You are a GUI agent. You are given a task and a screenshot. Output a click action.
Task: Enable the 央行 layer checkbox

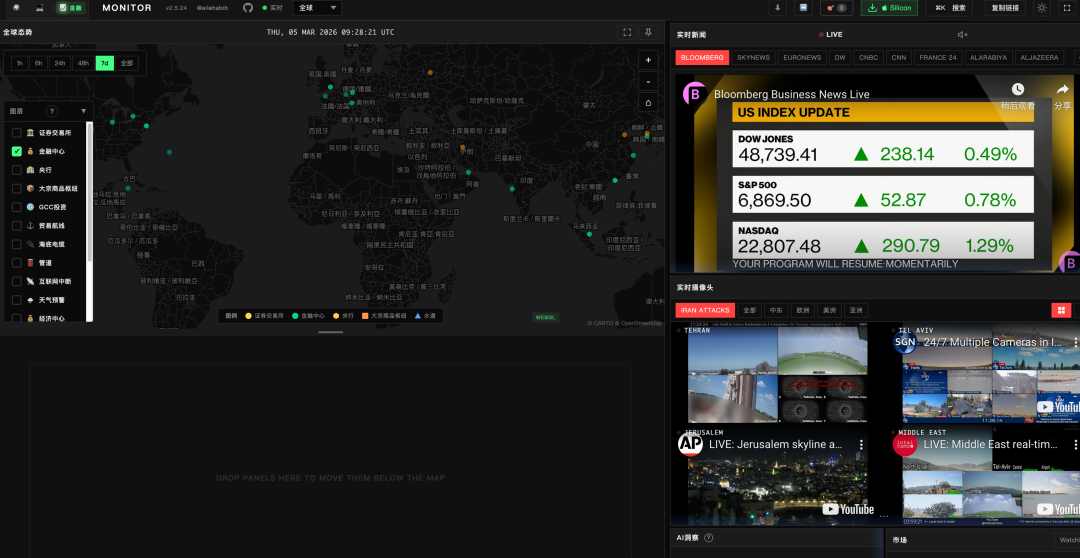click(17, 169)
